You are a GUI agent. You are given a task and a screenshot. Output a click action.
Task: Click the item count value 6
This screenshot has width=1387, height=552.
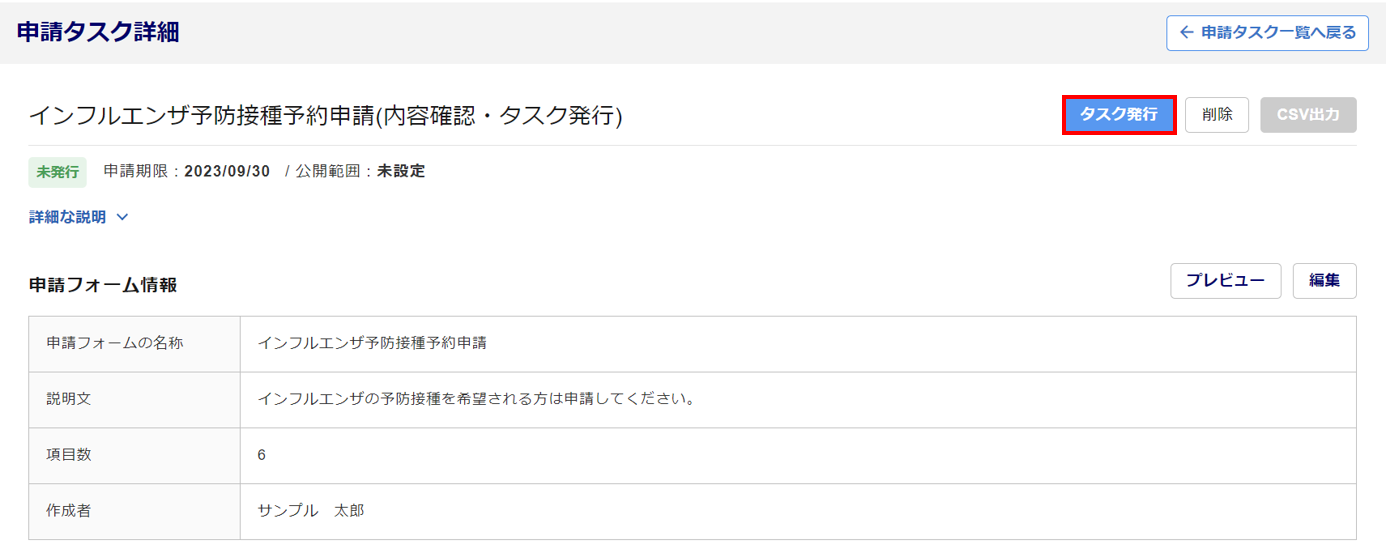pyautogui.click(x=262, y=455)
